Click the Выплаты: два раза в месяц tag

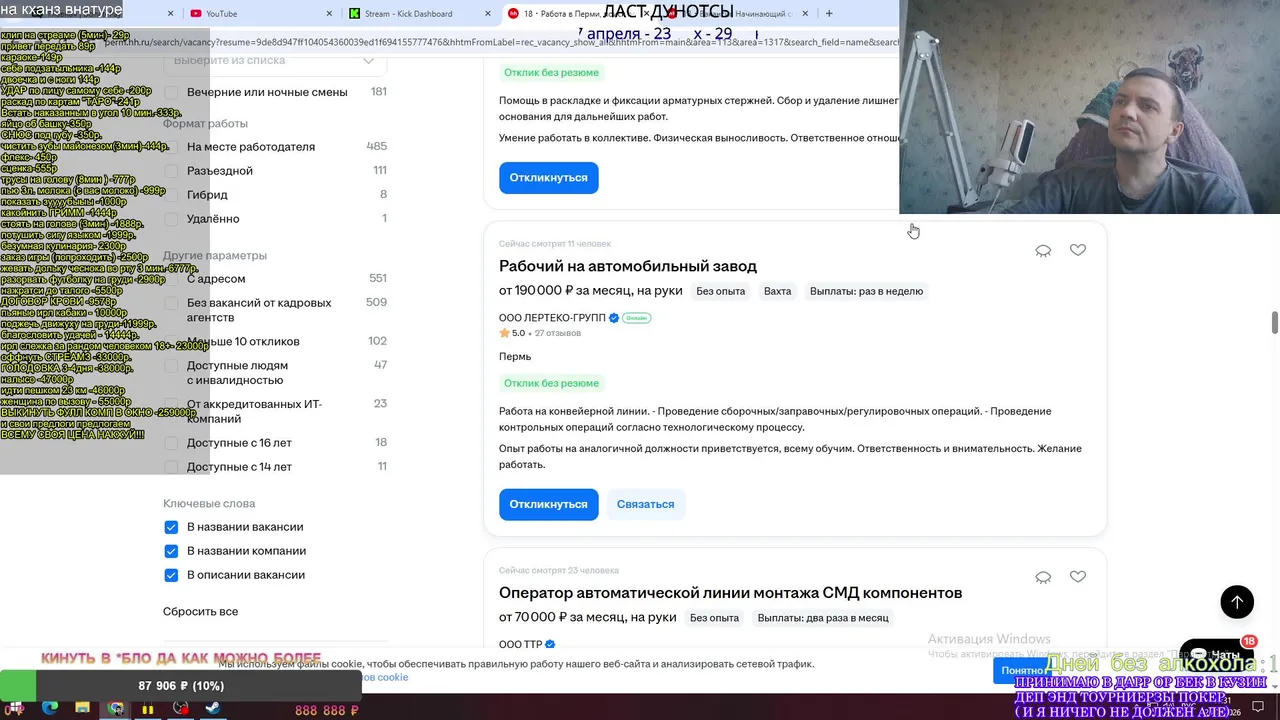[x=822, y=618]
